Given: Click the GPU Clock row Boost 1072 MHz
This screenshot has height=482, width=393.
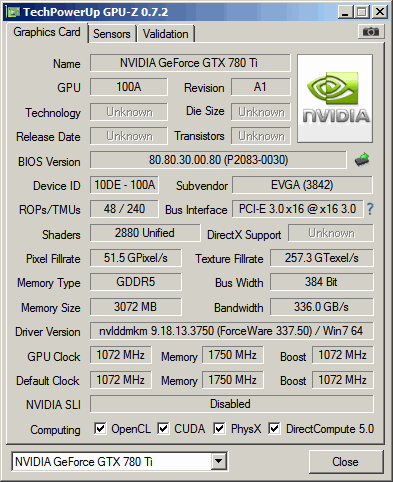Looking at the screenshot, I should [x=343, y=355].
